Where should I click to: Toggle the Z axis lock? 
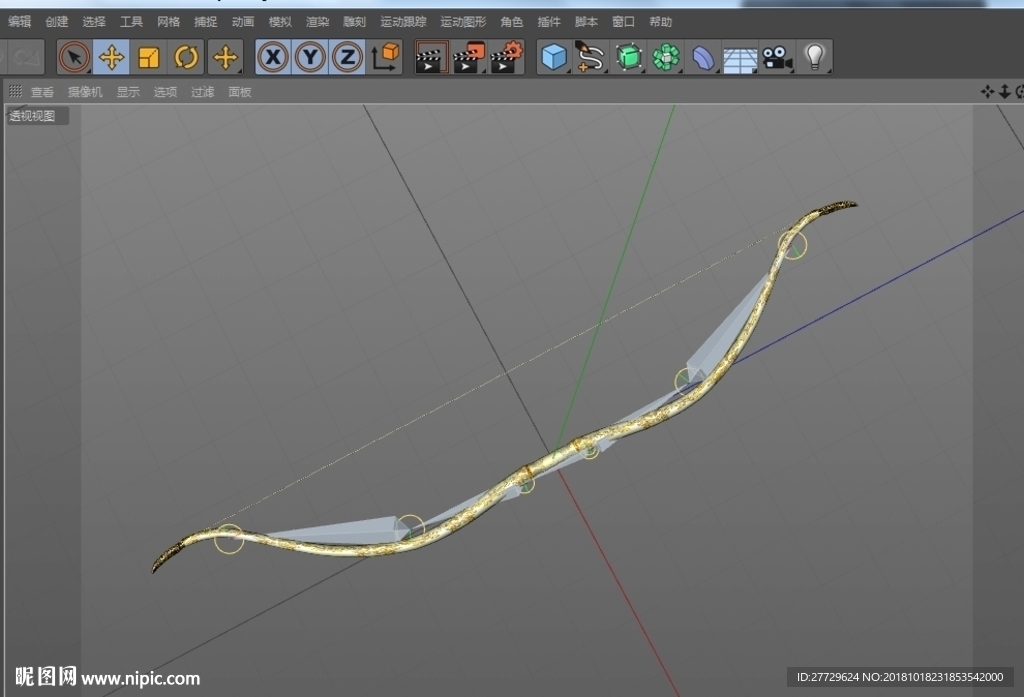tap(347, 57)
